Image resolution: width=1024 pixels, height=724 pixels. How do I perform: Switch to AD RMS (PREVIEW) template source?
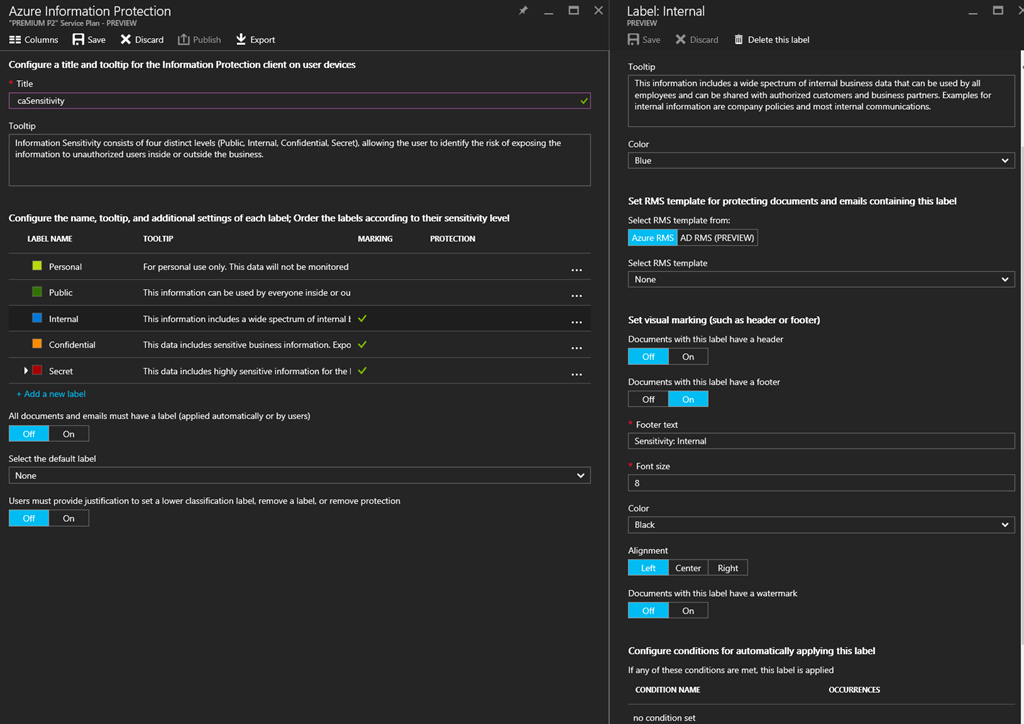(717, 238)
